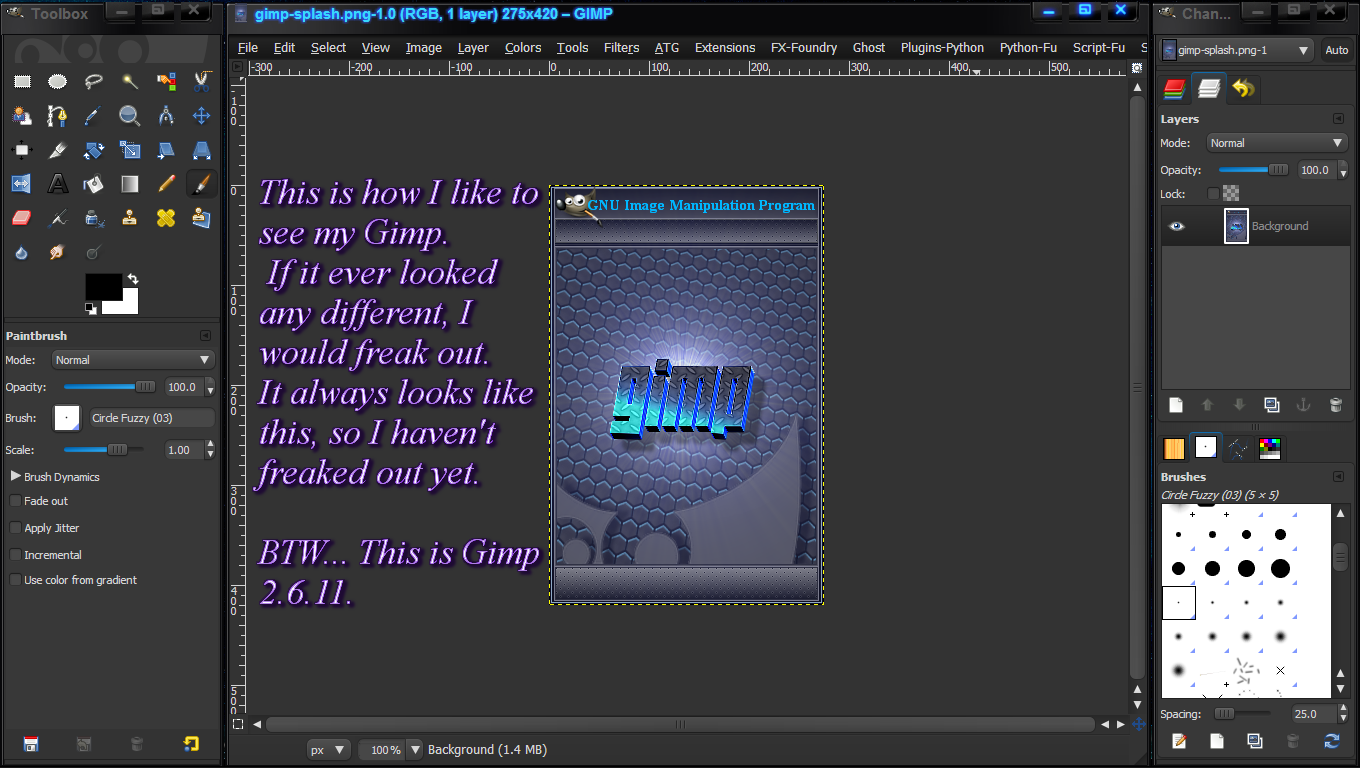
Task: Choose the Paths pen tool
Action: pyautogui.click(x=58, y=116)
